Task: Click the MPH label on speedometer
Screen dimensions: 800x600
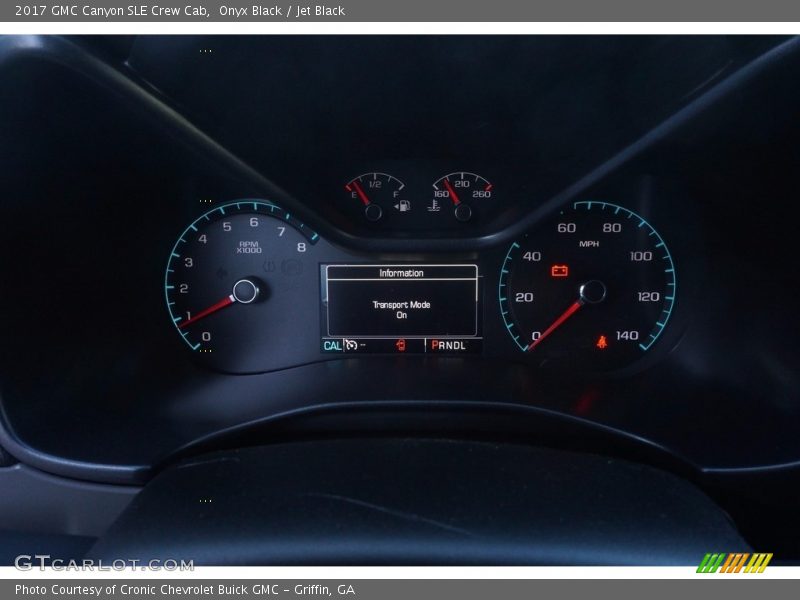Action: [x=589, y=244]
